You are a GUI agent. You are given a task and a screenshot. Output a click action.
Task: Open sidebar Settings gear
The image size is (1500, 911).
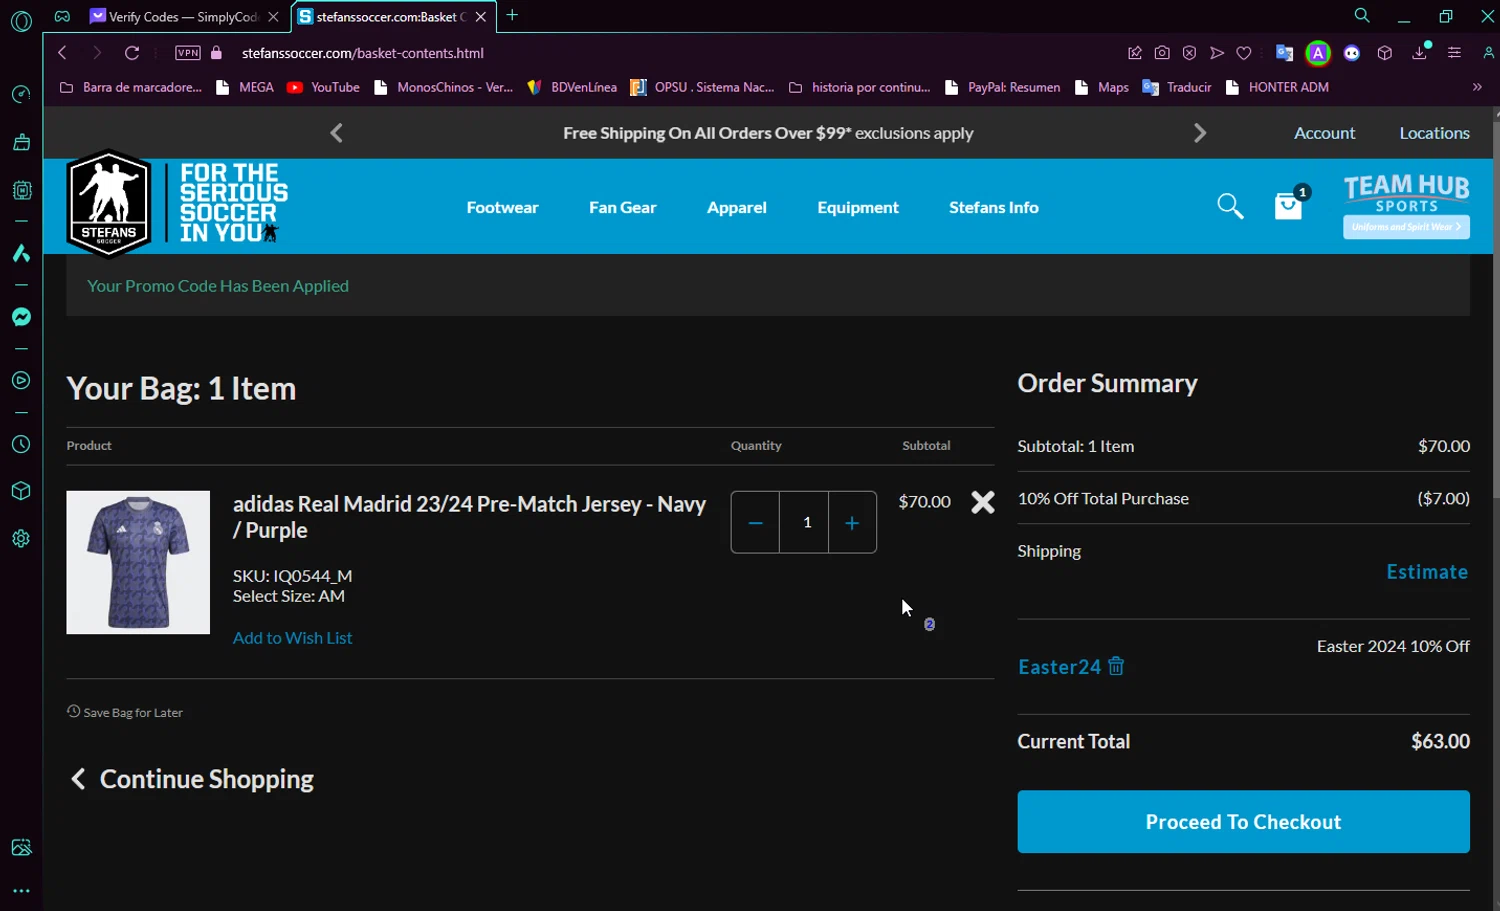21,538
